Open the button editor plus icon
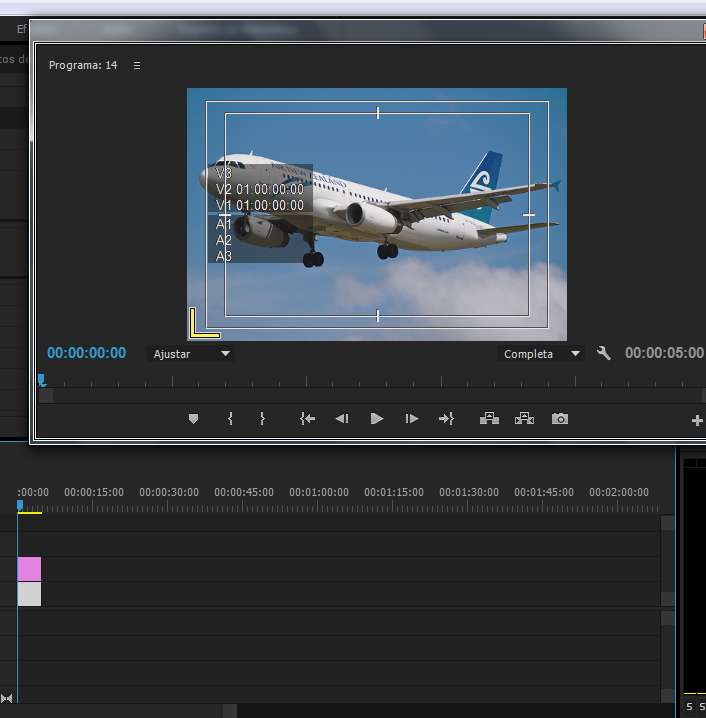Viewport: 706px width, 718px height. [x=697, y=420]
